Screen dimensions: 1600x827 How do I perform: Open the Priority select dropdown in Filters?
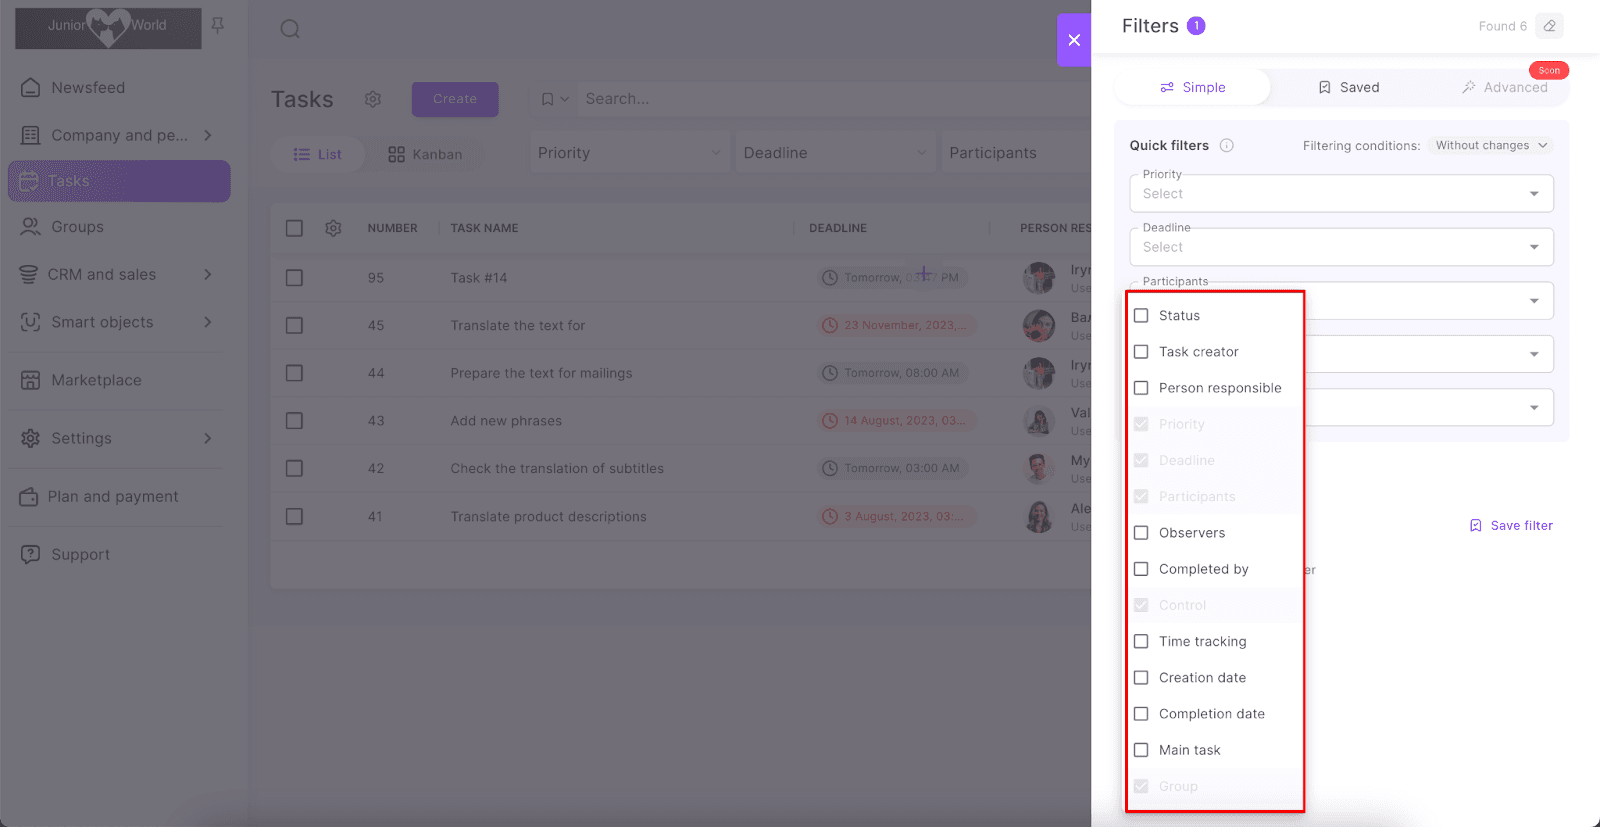click(1340, 194)
